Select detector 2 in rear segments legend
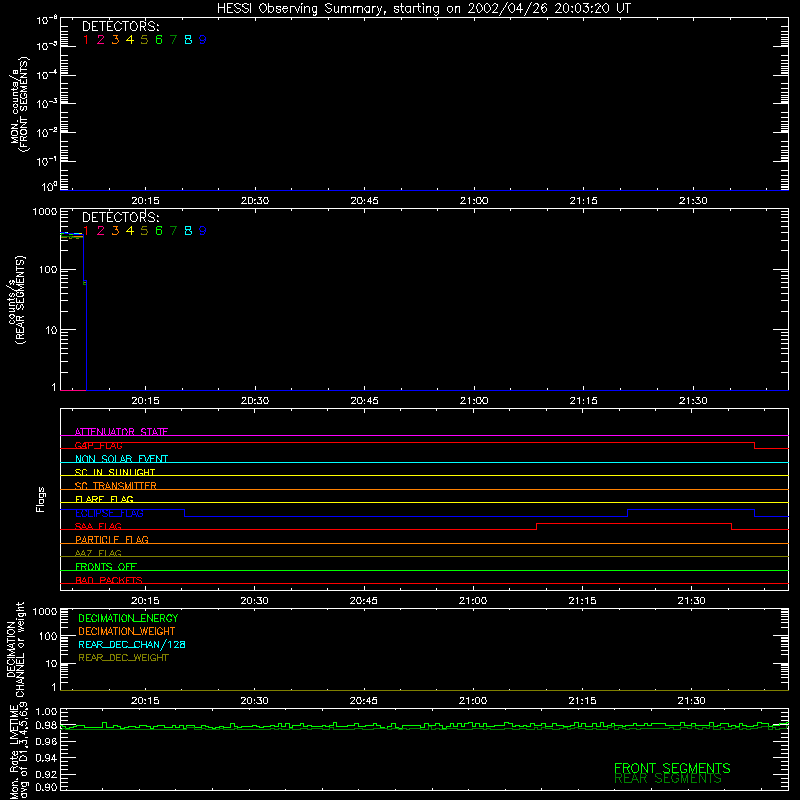The width and height of the screenshot is (800, 800). point(101,231)
